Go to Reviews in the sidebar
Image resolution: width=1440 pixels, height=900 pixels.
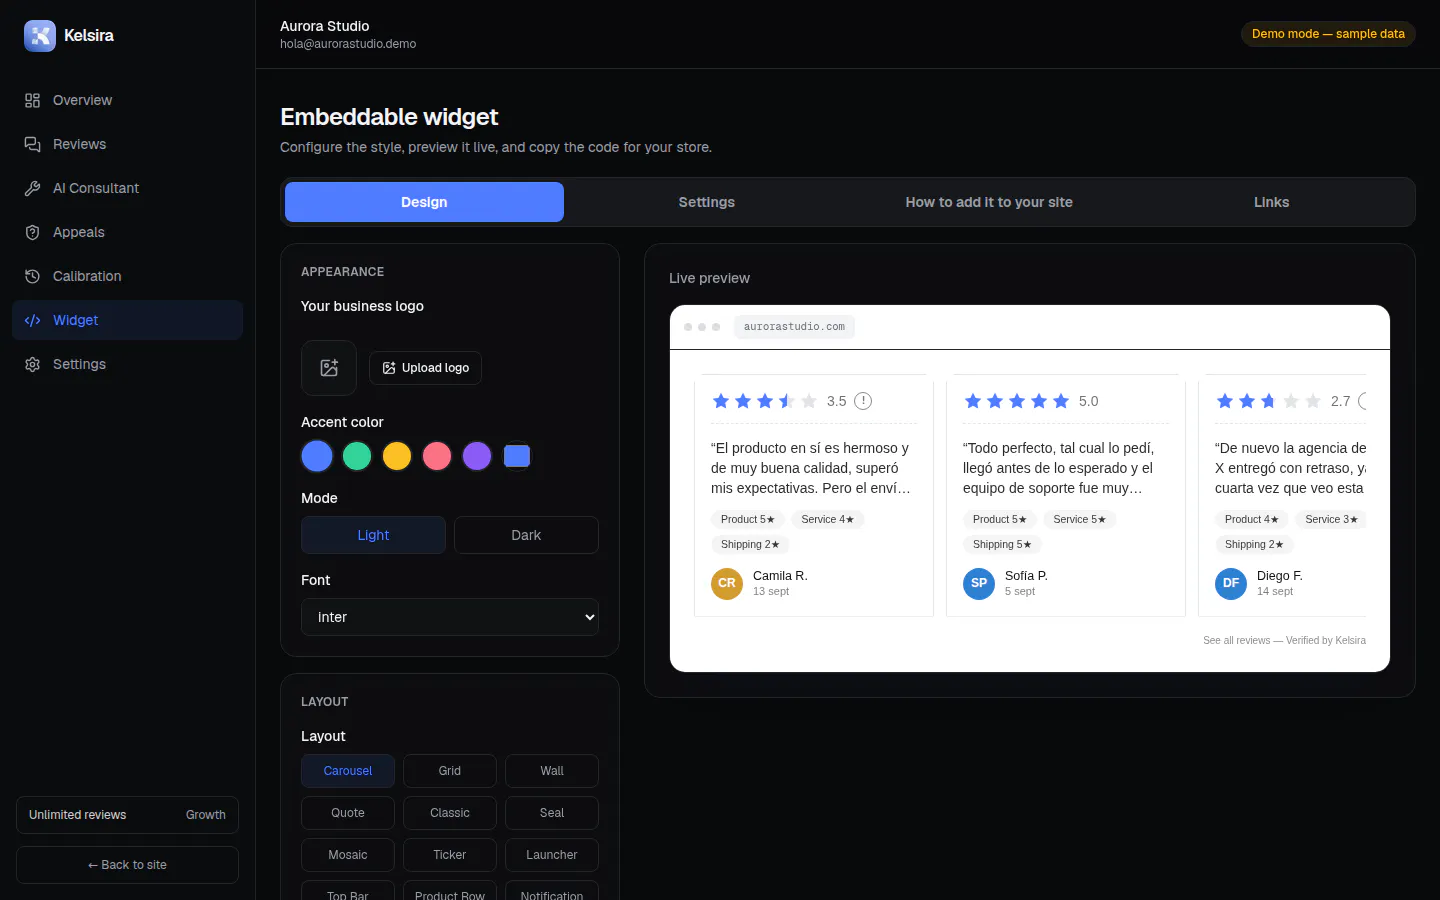pos(127,144)
